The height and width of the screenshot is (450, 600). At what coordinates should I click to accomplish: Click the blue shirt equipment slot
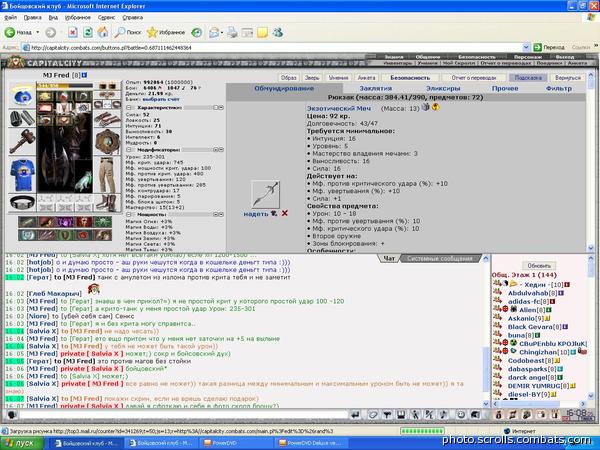tap(22, 175)
